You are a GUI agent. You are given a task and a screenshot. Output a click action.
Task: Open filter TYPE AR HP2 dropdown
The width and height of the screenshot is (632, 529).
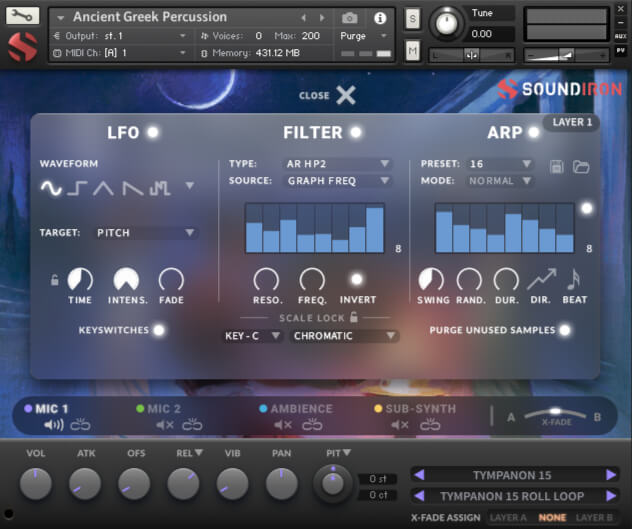click(338, 164)
